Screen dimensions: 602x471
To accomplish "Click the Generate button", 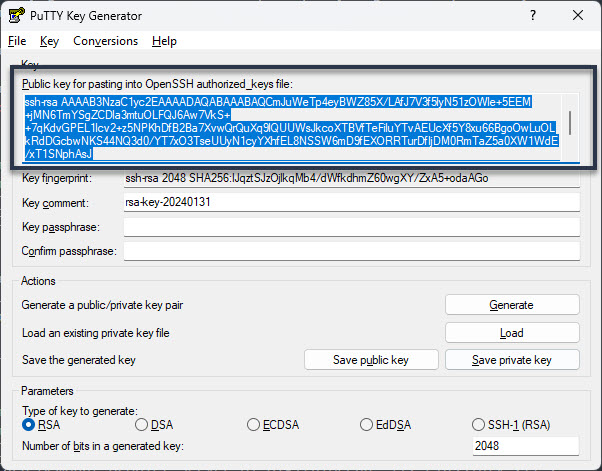I will [x=512, y=305].
